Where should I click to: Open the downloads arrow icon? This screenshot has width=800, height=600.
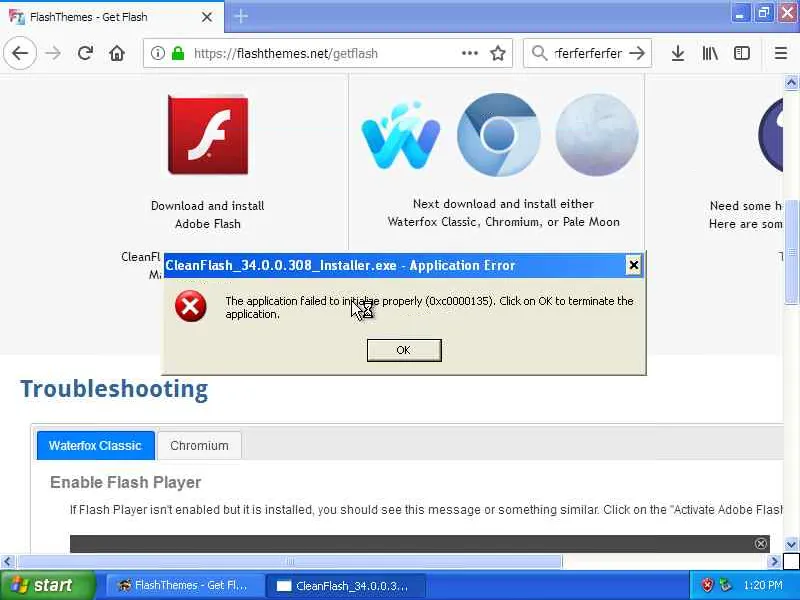(678, 53)
